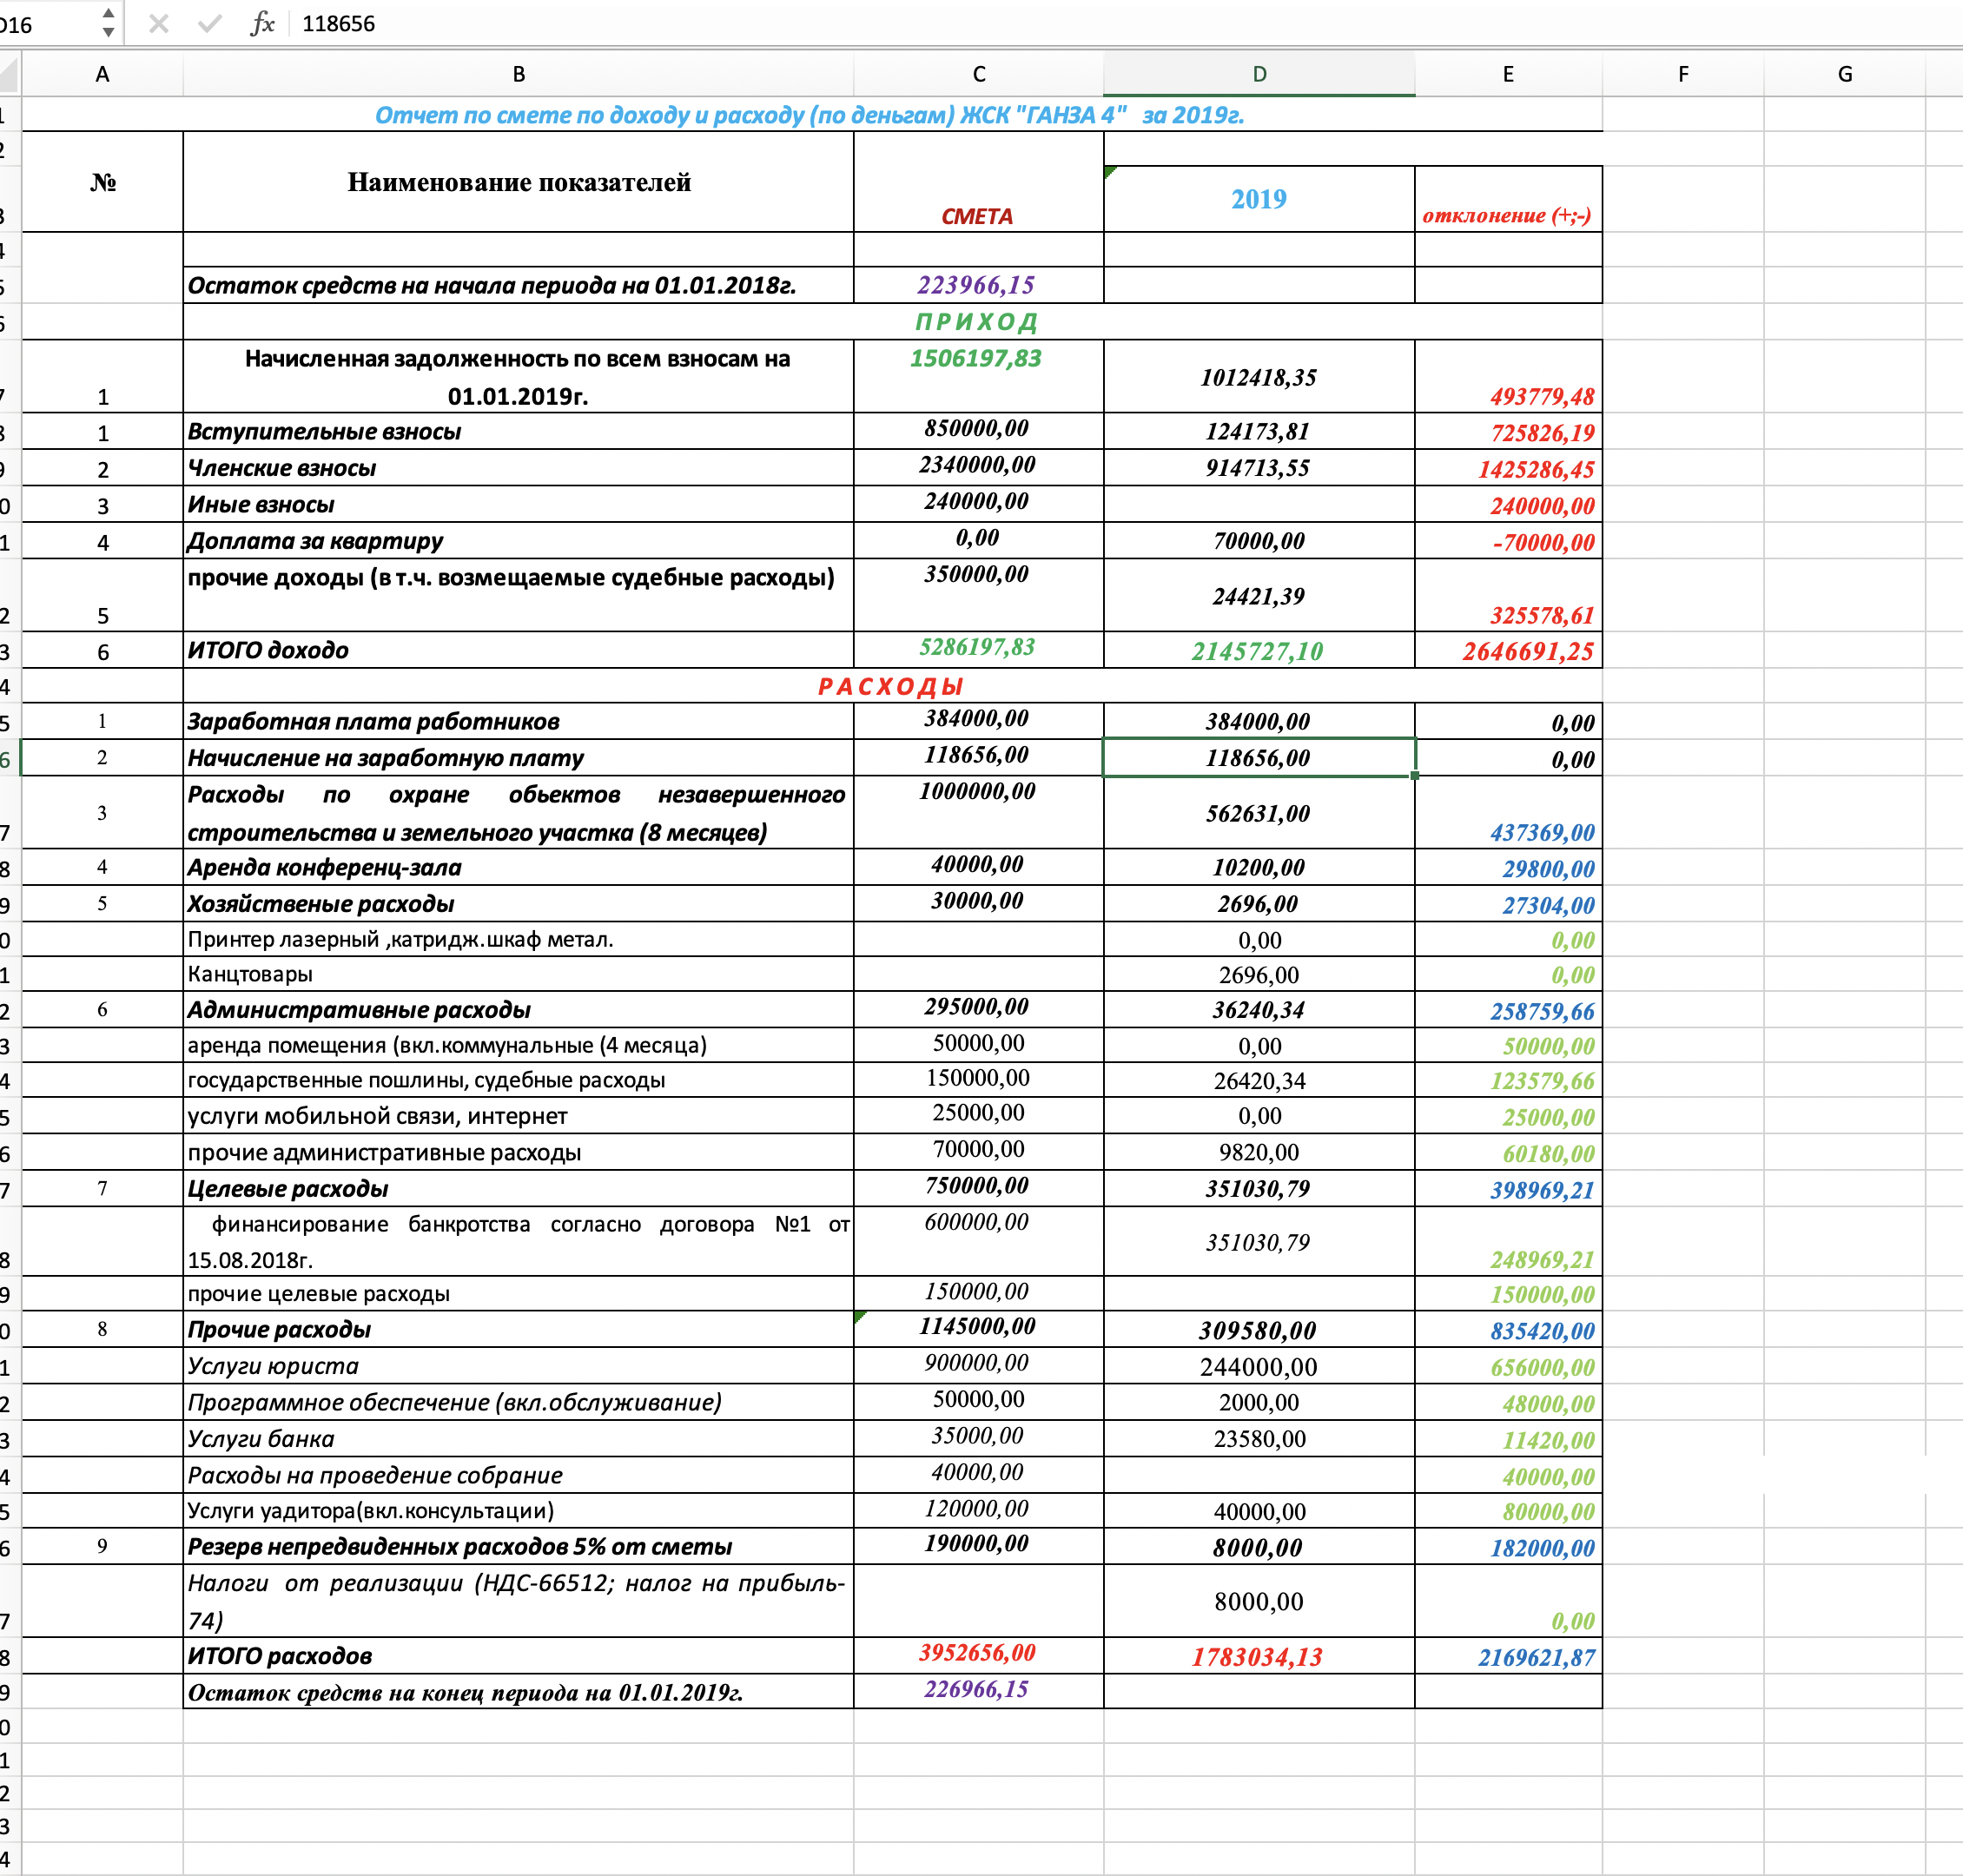Click cell 562631,00

(1259, 813)
